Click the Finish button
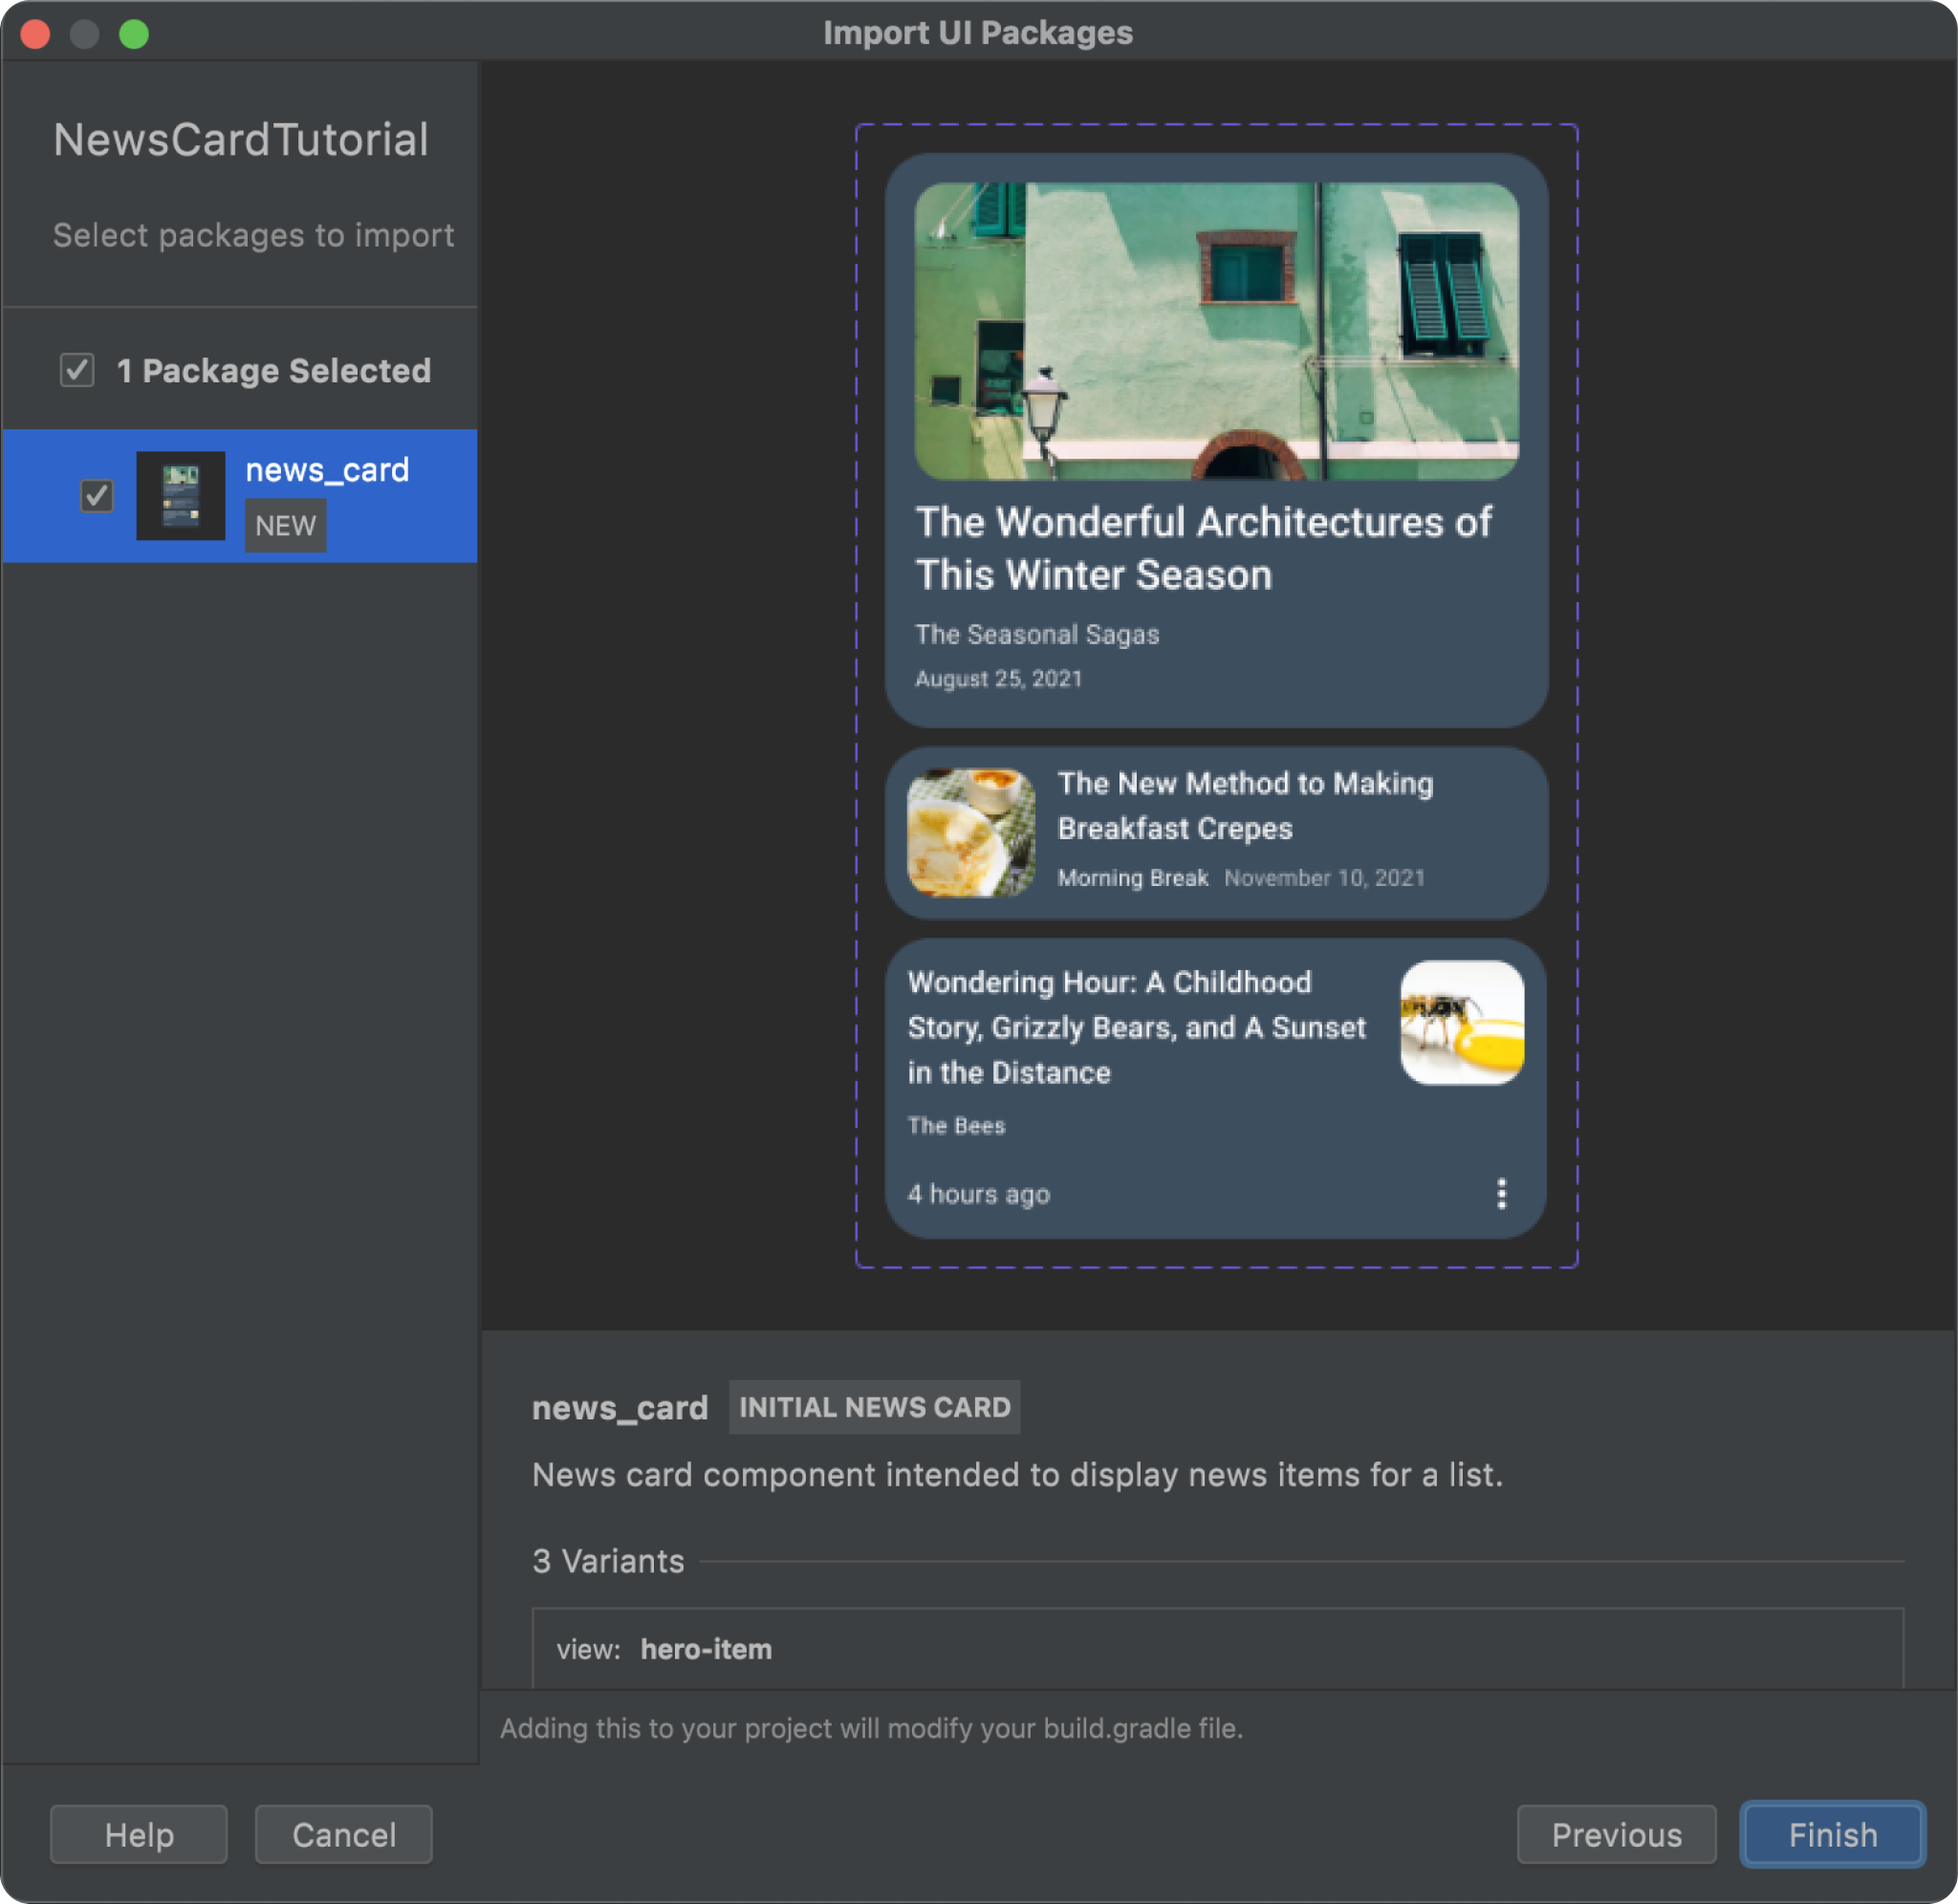 pyautogui.click(x=1832, y=1834)
